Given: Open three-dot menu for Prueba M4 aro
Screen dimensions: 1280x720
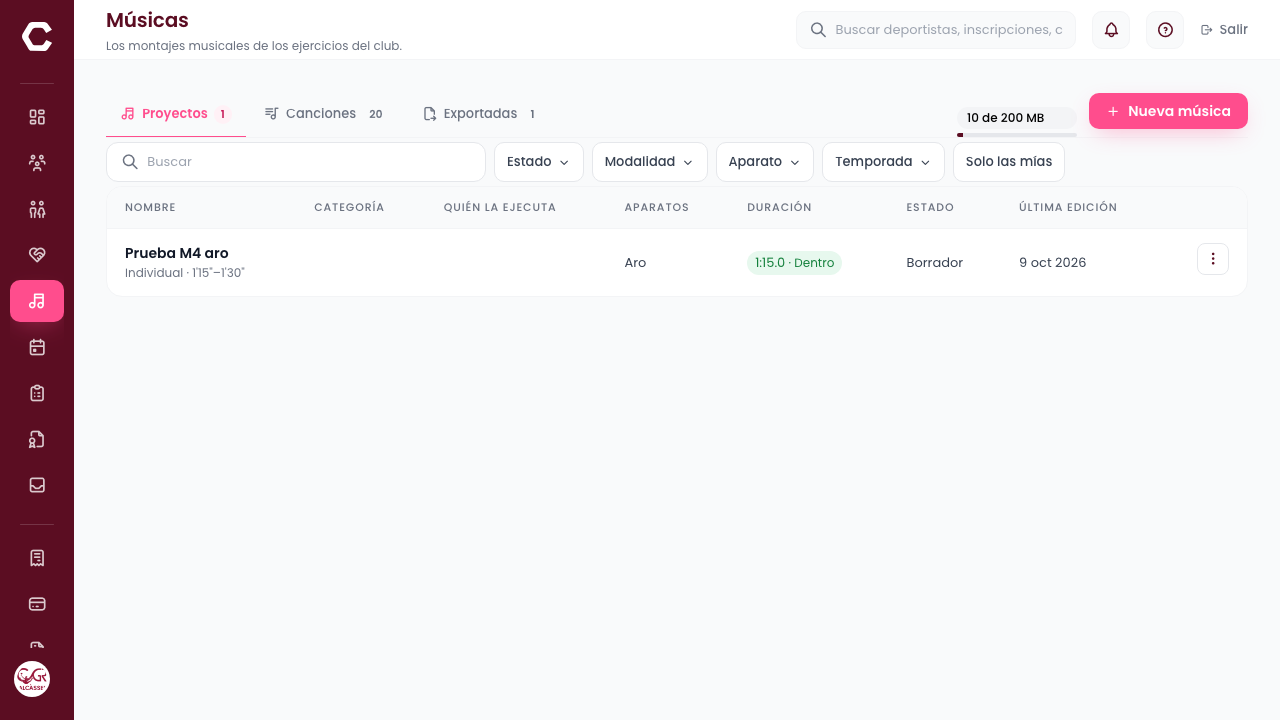Looking at the screenshot, I should pyautogui.click(x=1213, y=259).
